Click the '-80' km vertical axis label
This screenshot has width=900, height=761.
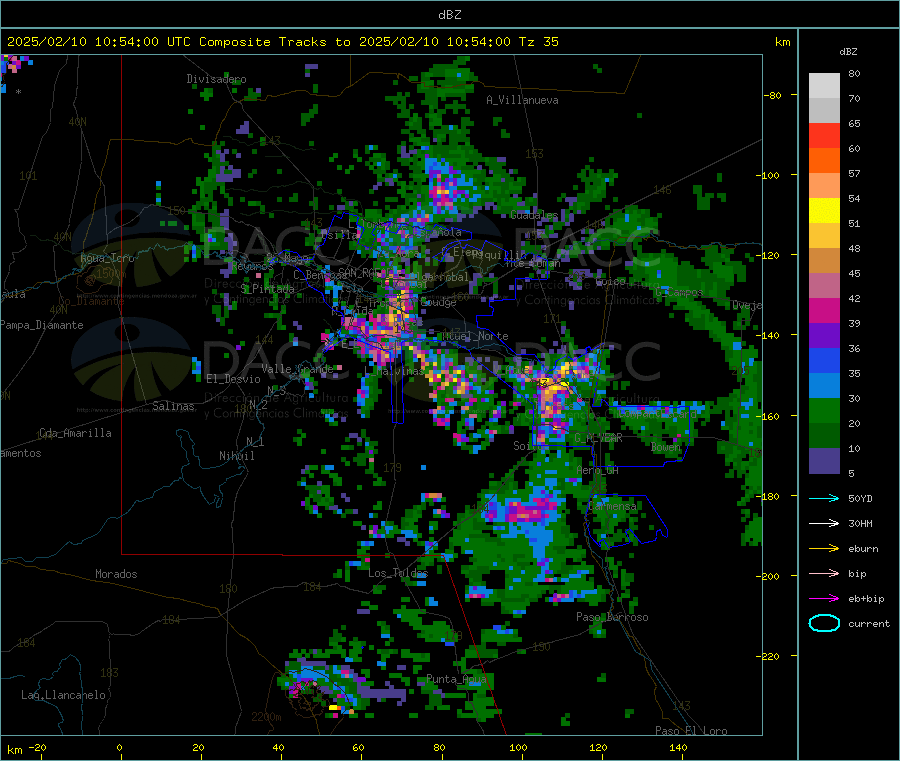(x=773, y=95)
